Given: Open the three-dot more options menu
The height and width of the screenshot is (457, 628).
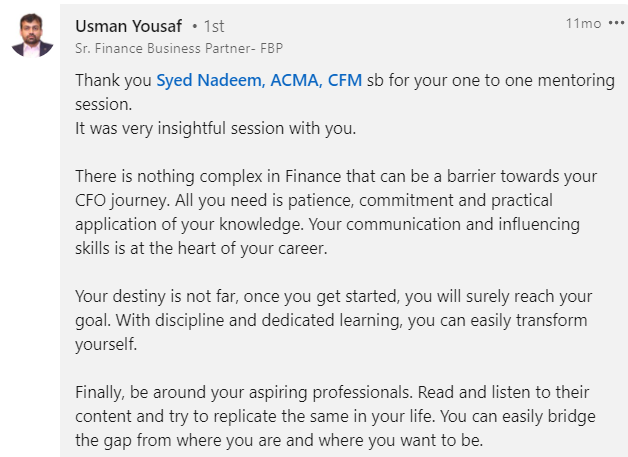Looking at the screenshot, I should coord(617,23).
